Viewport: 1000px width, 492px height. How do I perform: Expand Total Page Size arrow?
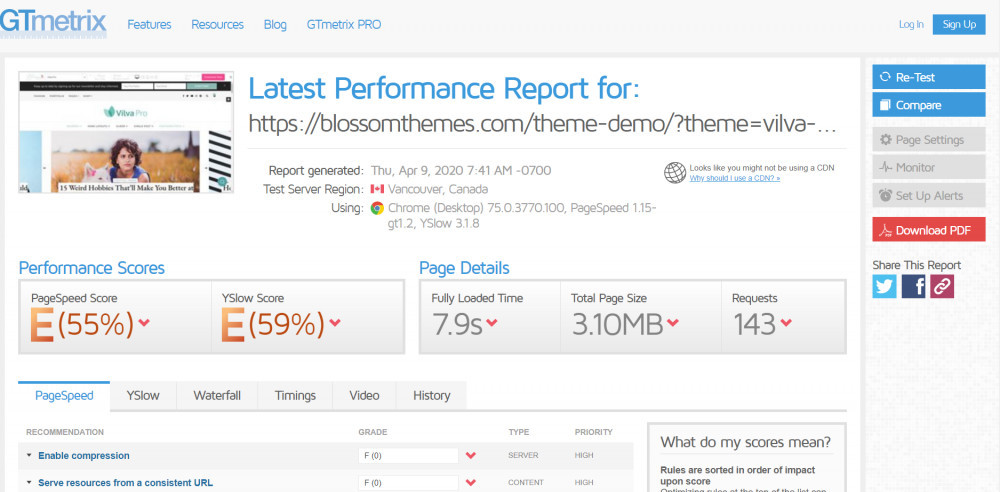pos(672,322)
